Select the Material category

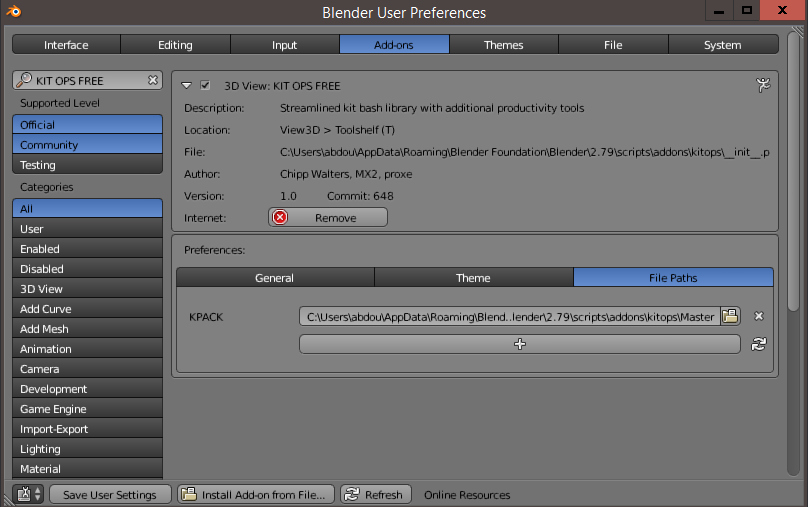click(87, 469)
